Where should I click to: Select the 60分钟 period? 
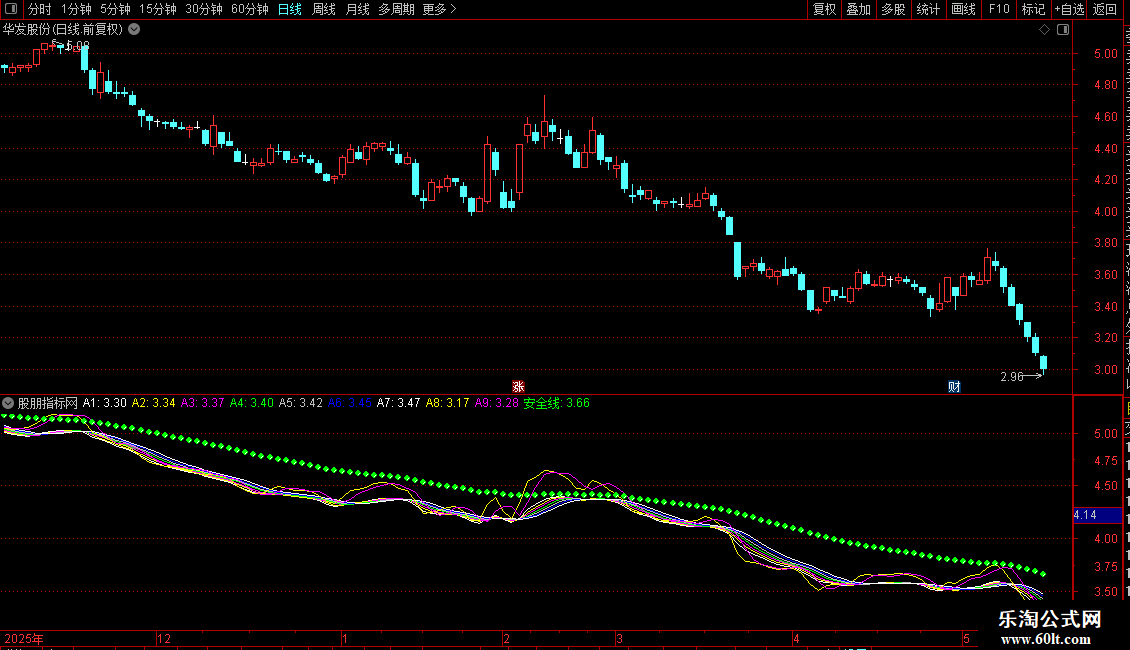(250, 9)
